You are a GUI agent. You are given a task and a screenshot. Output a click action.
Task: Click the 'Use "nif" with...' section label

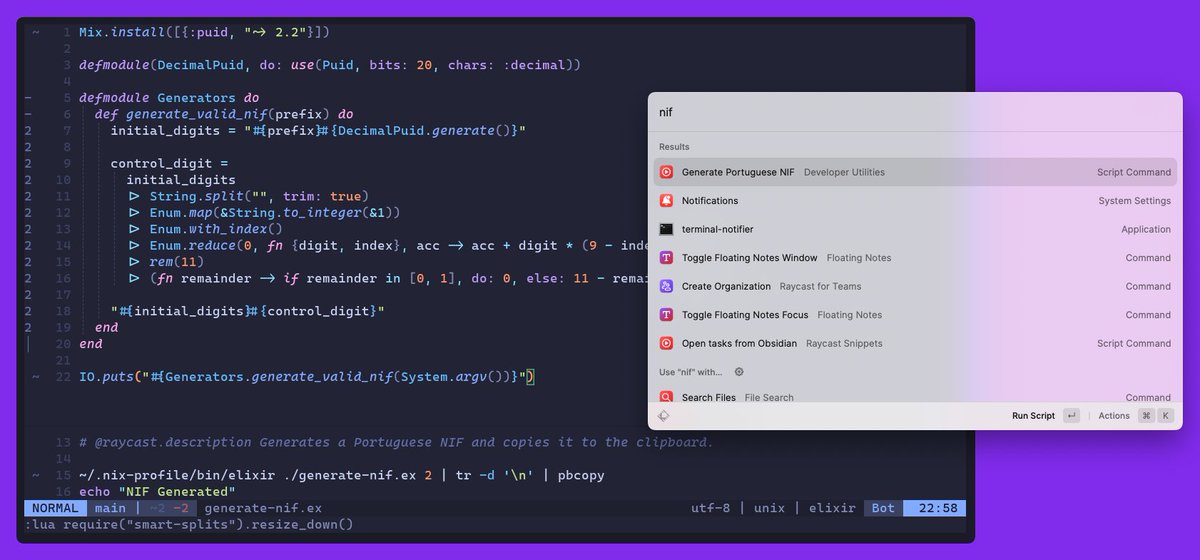[x=690, y=372]
